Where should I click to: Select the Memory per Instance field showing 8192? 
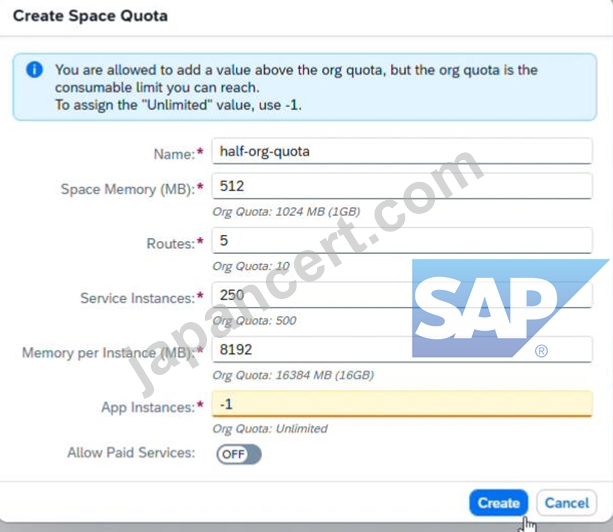point(402,349)
